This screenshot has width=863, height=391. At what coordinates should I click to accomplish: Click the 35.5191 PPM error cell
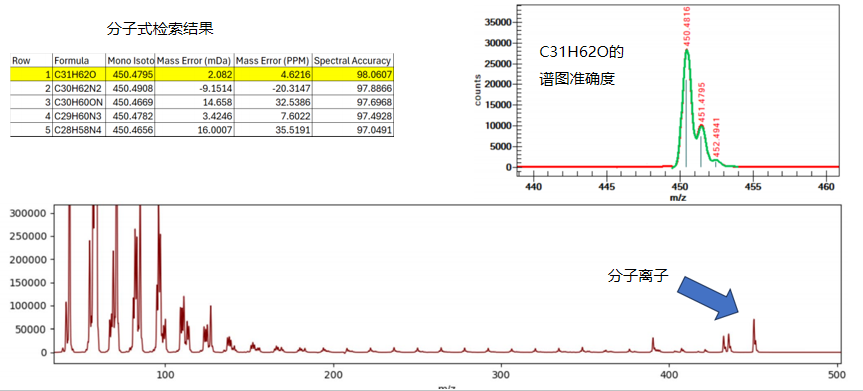tap(273, 129)
